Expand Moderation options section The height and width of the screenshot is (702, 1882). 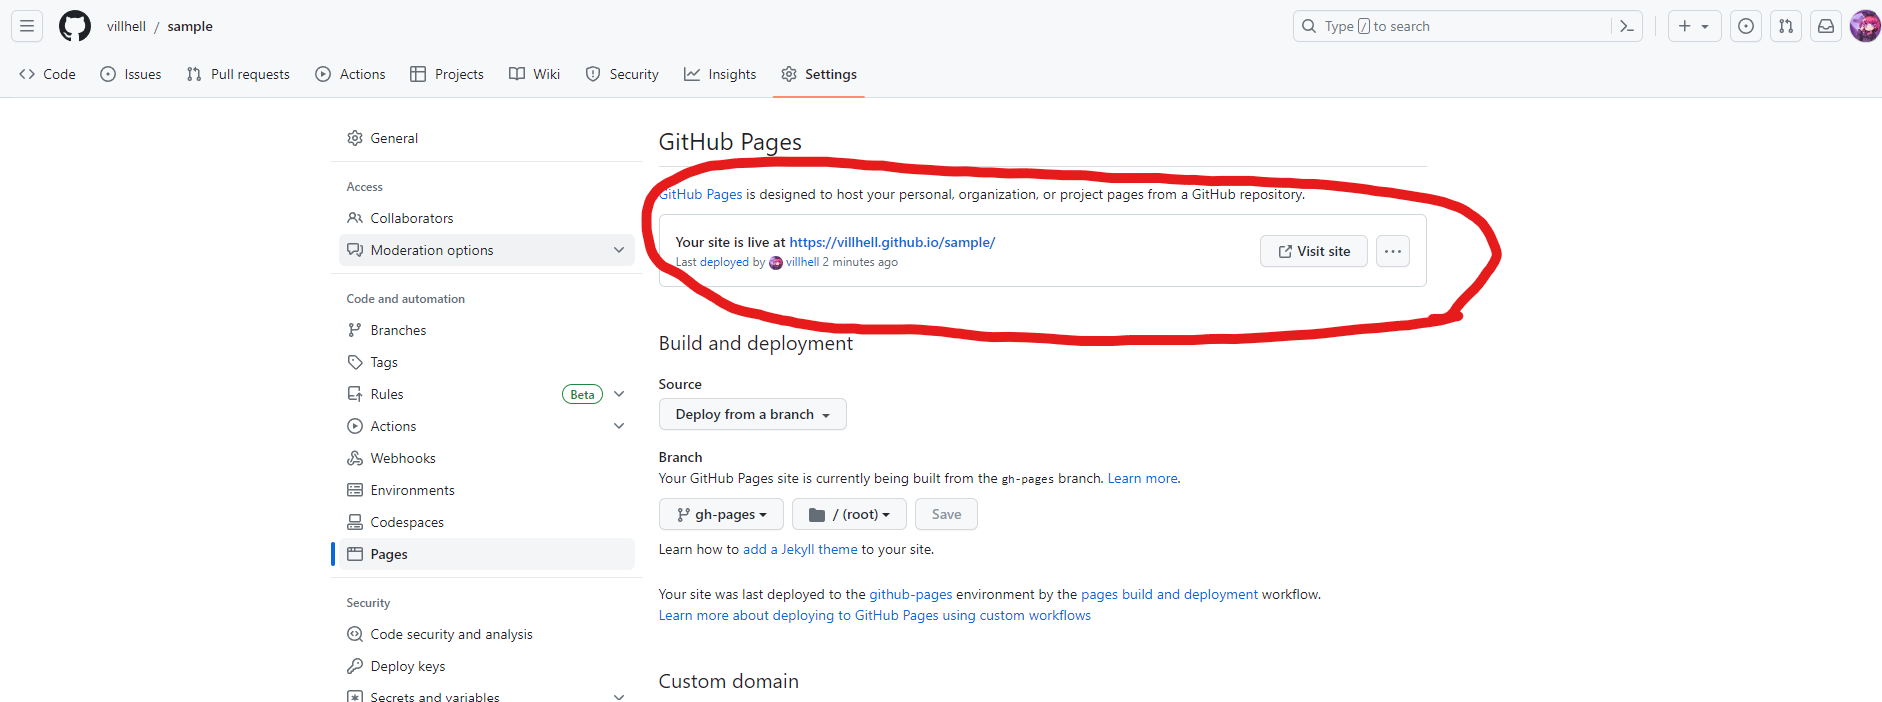click(x=487, y=250)
